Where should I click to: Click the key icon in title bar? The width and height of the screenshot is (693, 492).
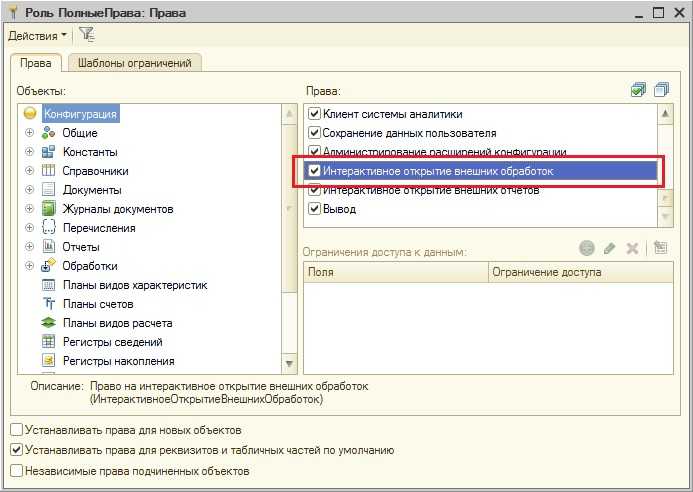(13, 12)
